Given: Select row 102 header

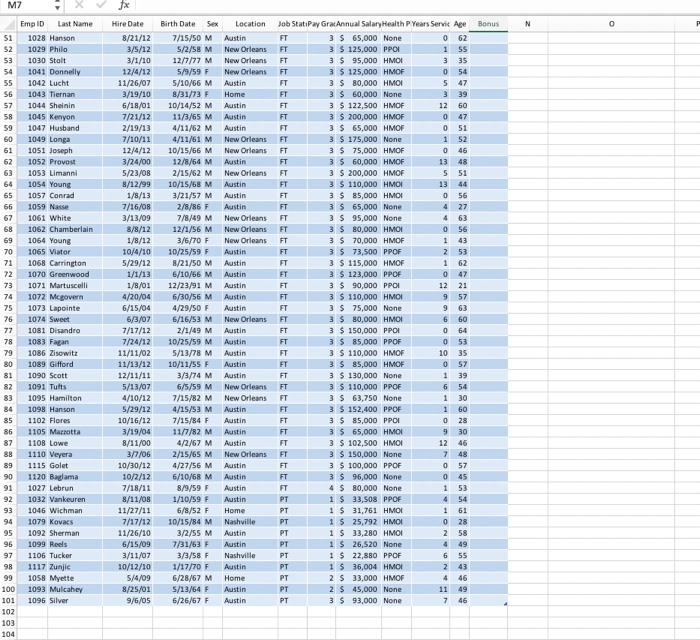Looking at the screenshot, I should point(8,612).
